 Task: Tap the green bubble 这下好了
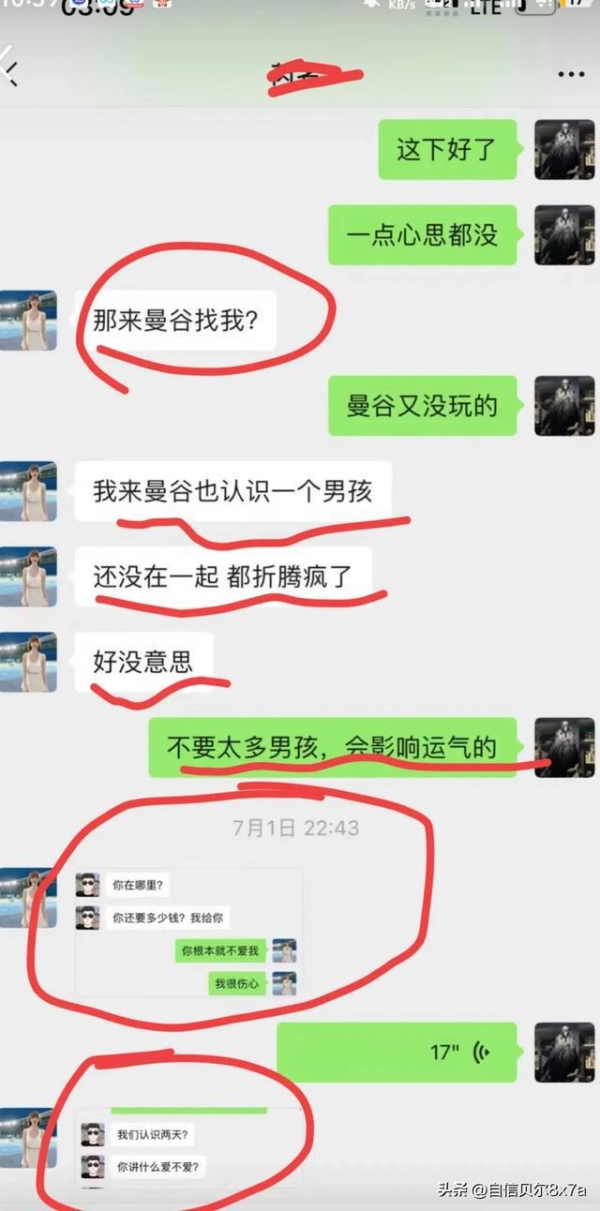pos(447,150)
